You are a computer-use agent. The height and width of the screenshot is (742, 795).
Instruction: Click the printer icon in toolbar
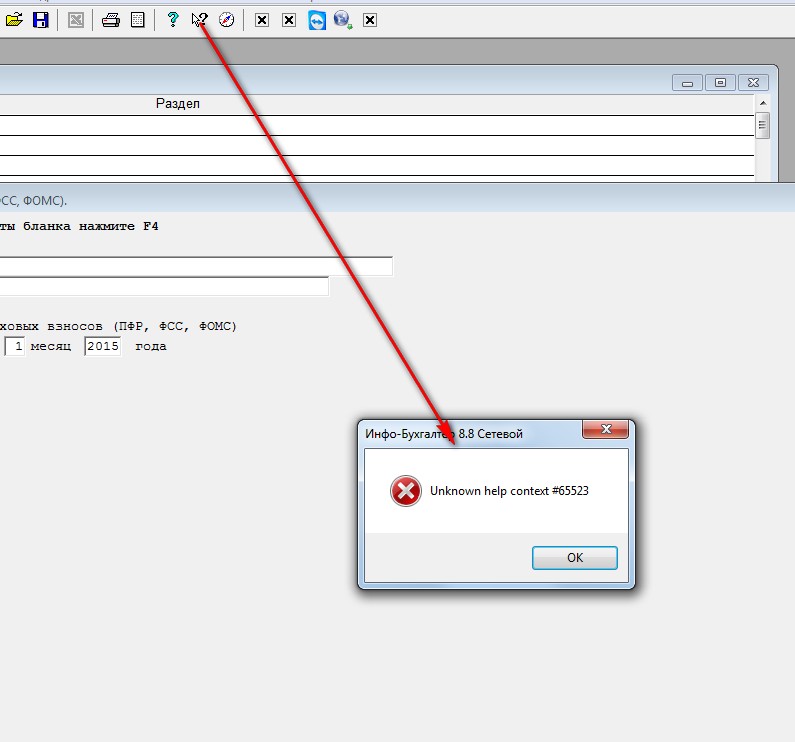pyautogui.click(x=111, y=20)
